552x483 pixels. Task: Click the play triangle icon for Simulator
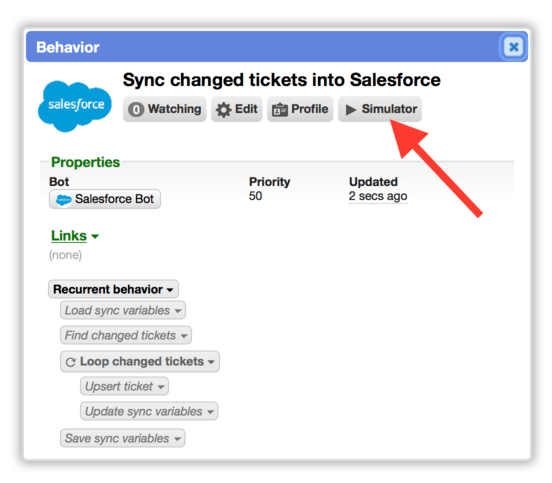coord(351,110)
